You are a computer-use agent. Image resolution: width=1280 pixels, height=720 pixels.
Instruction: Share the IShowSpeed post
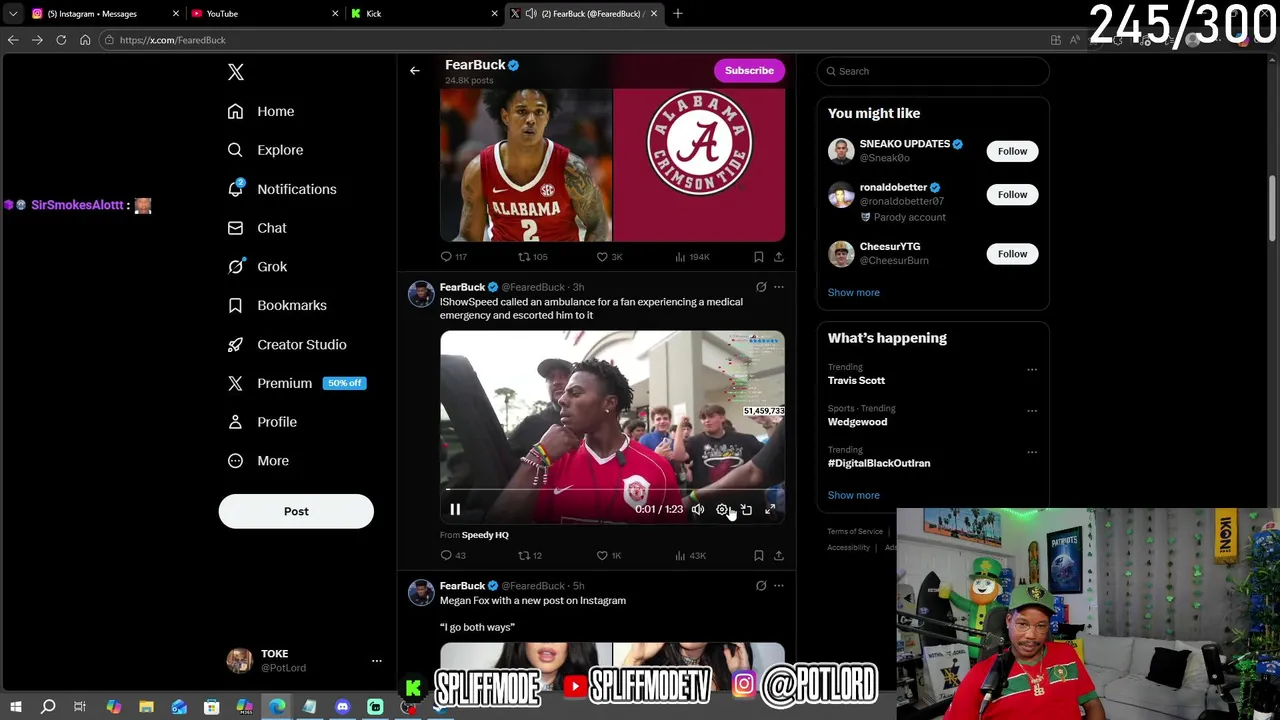pyautogui.click(x=779, y=556)
